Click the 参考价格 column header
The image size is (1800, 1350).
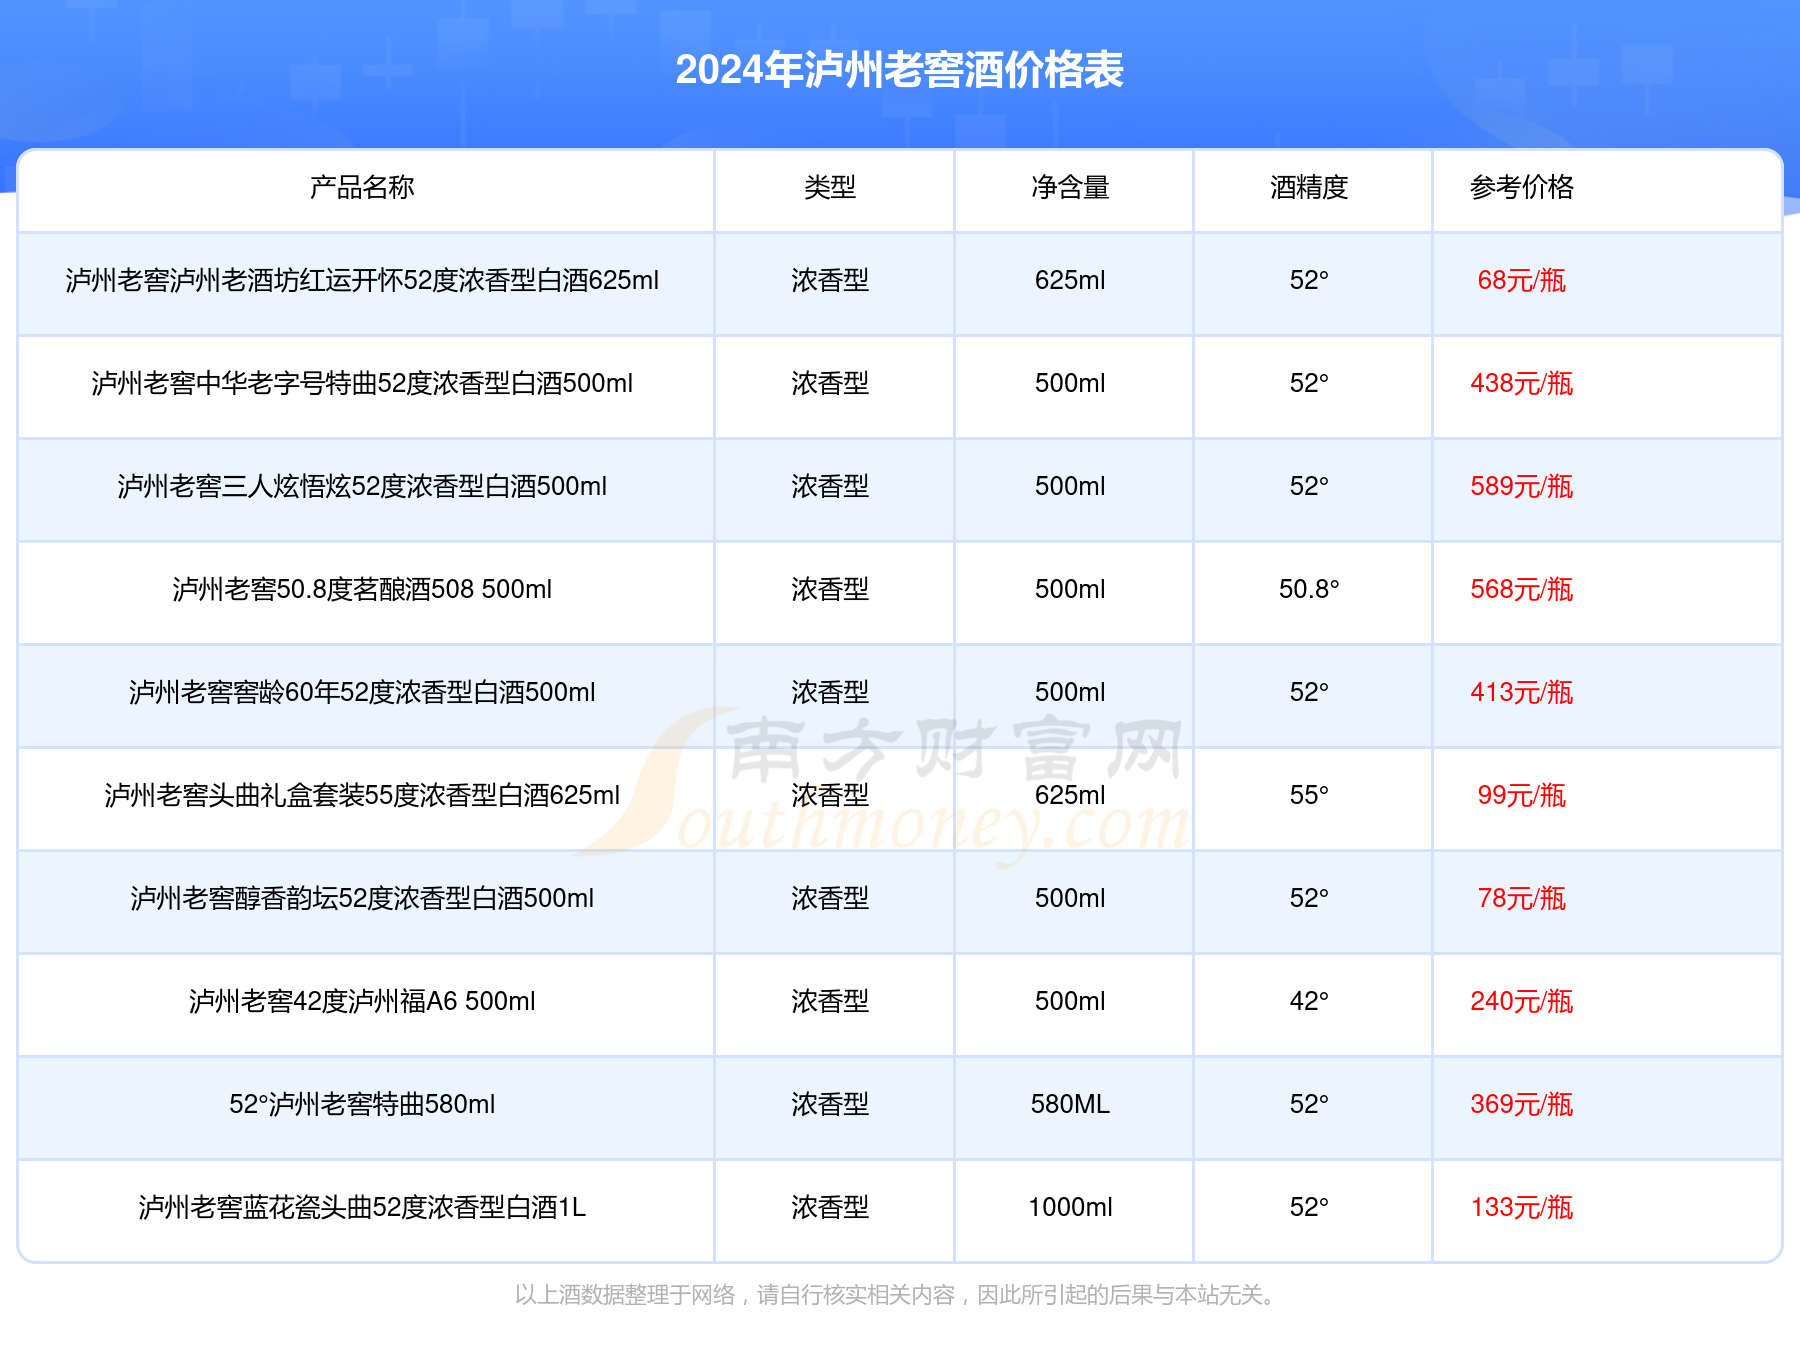1522,187
